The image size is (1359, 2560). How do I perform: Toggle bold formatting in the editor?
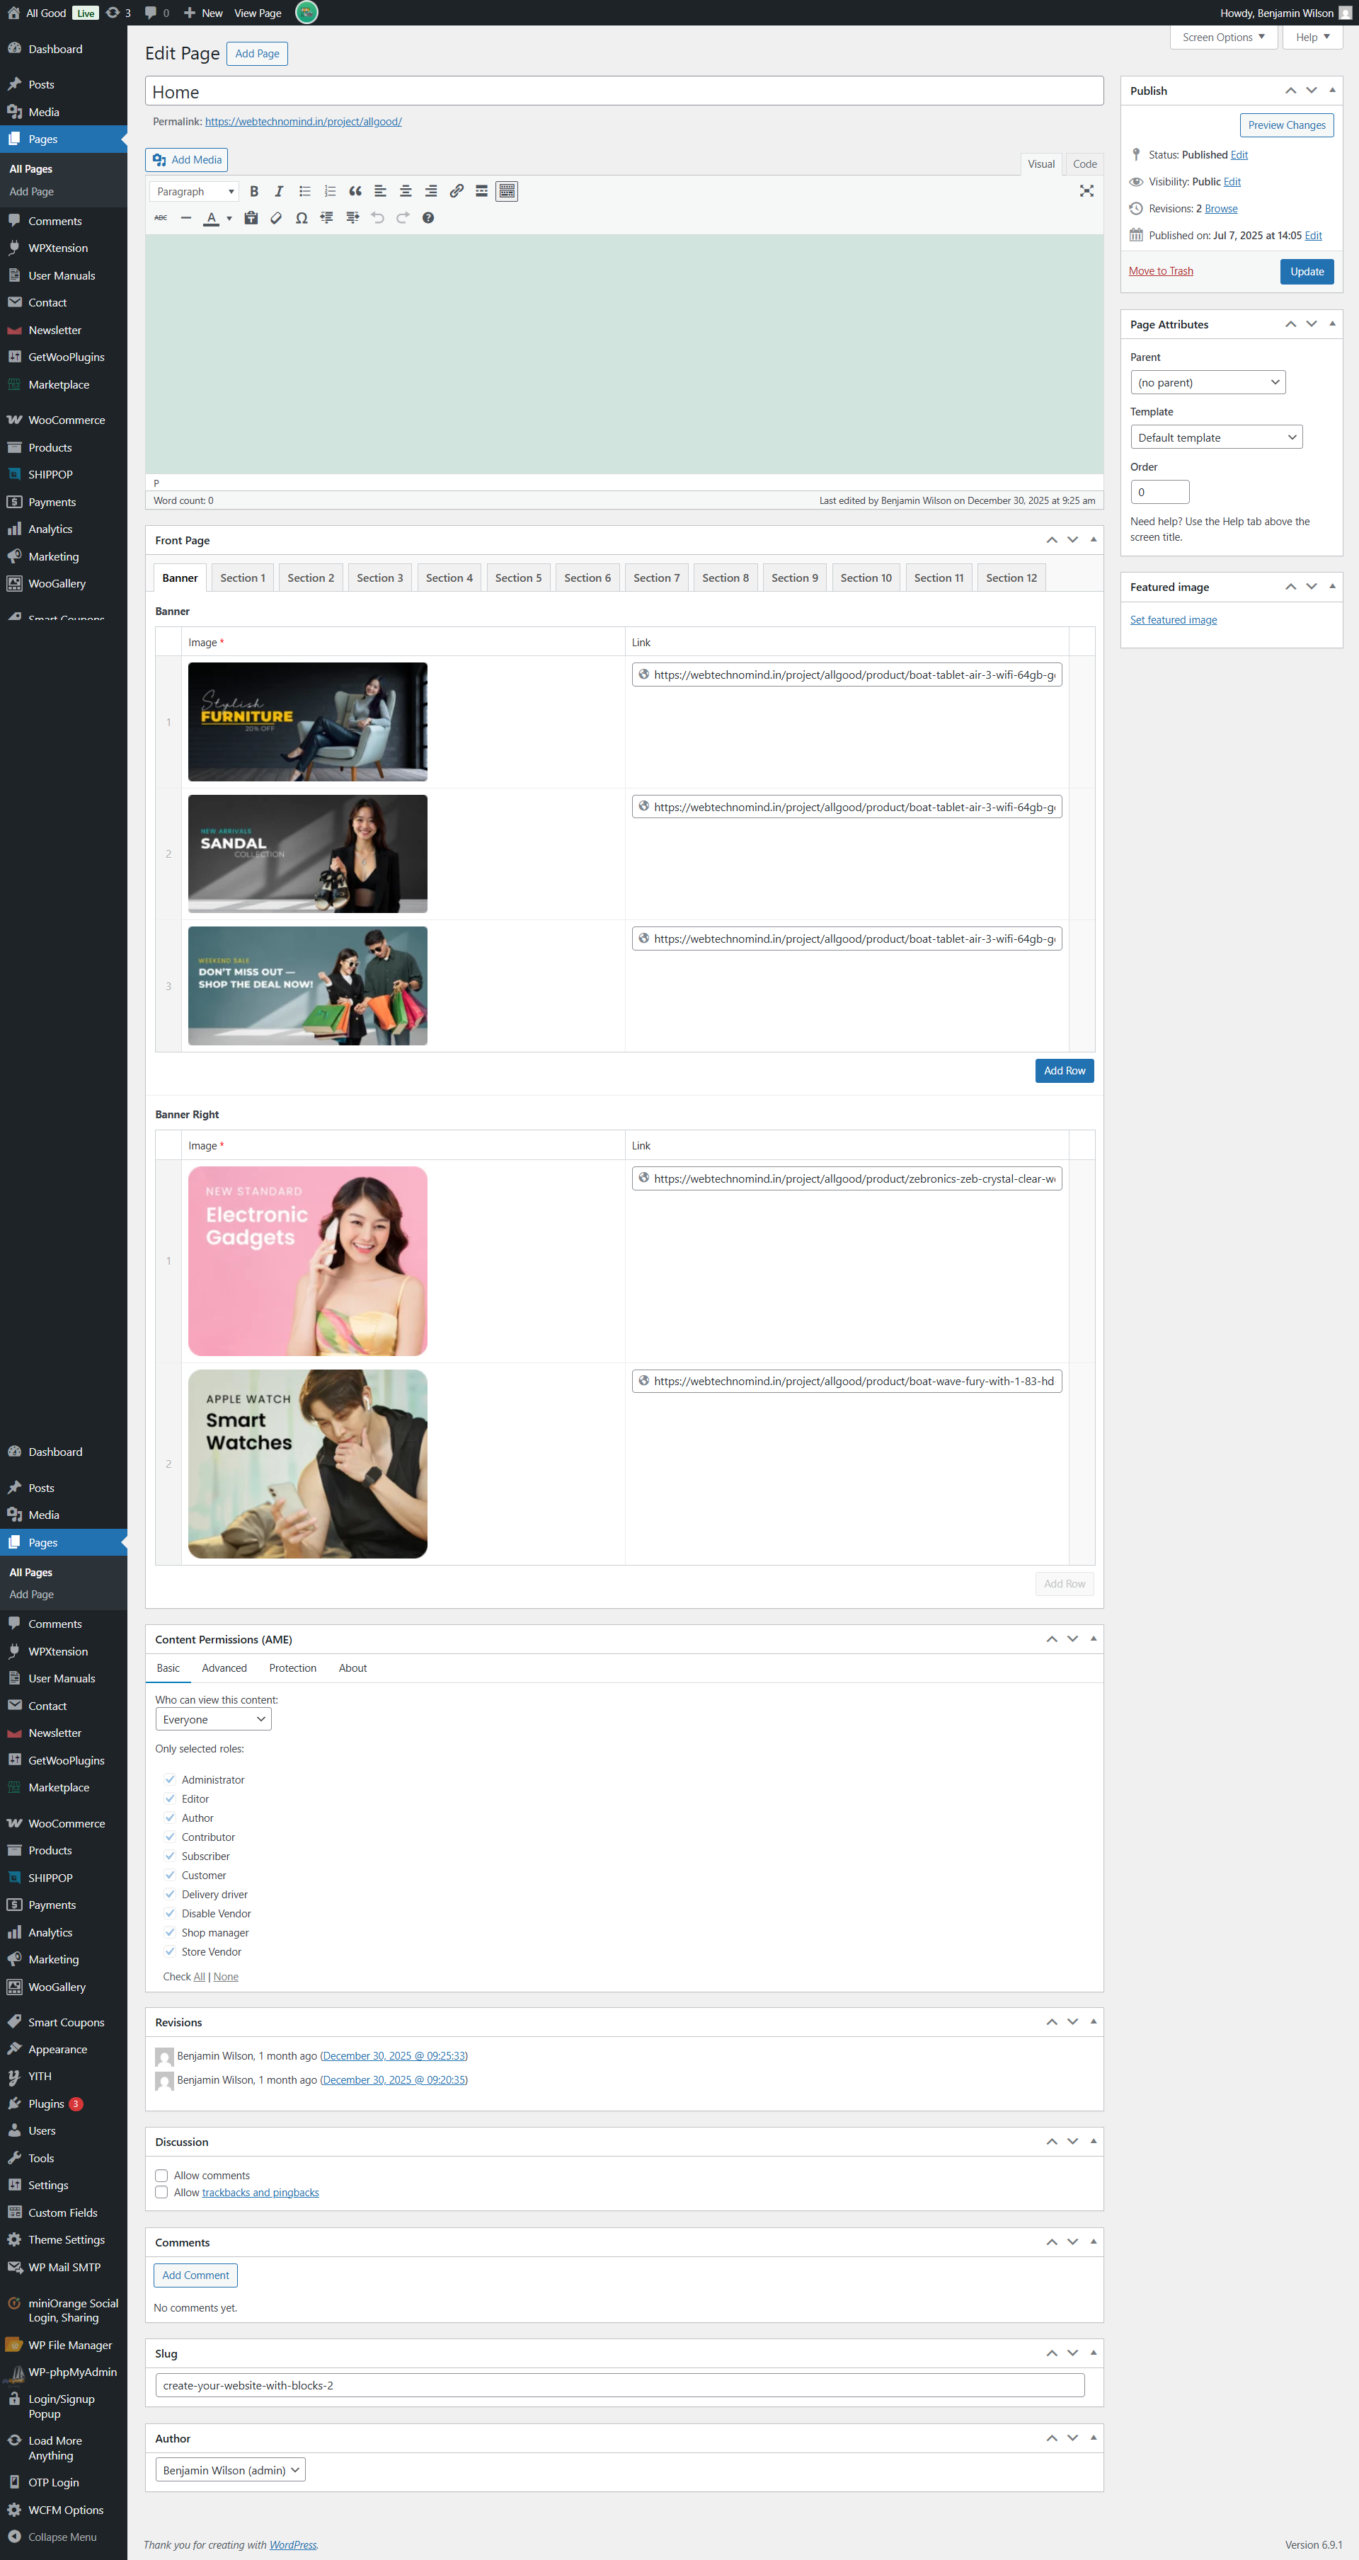coord(254,191)
